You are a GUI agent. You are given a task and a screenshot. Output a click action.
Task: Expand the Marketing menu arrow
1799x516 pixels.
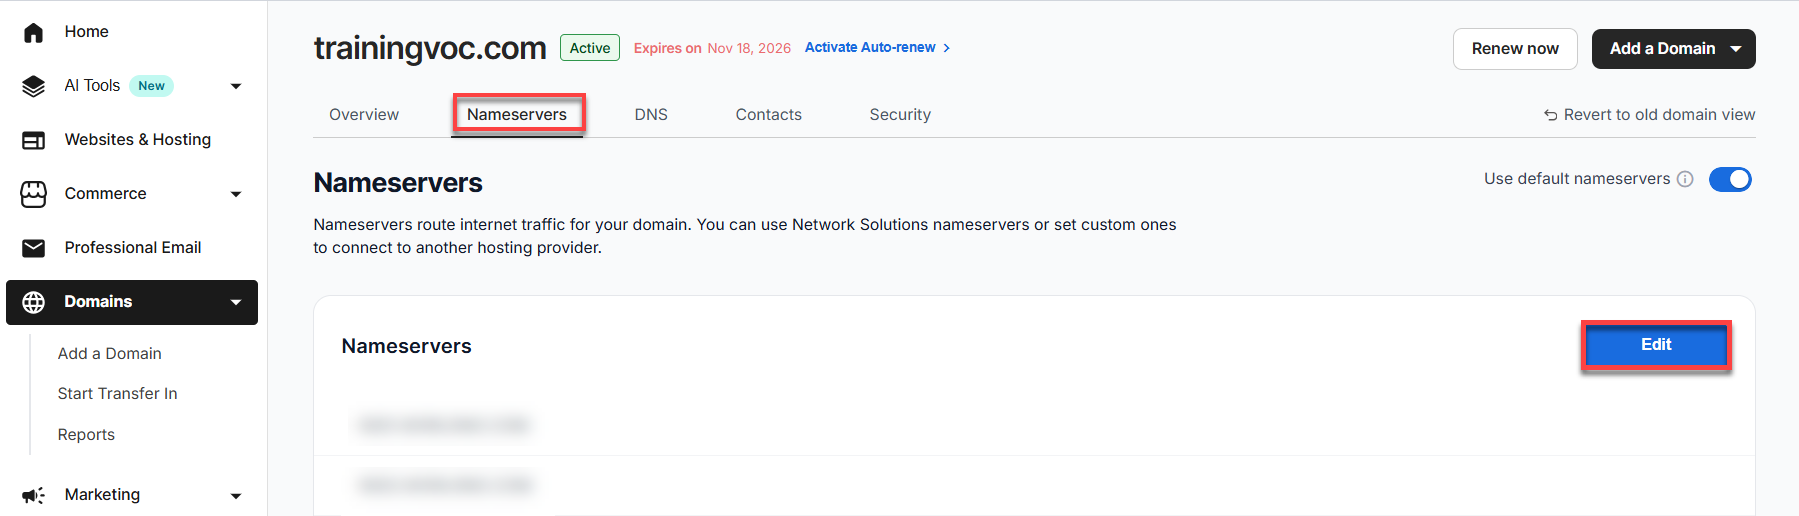236,495
